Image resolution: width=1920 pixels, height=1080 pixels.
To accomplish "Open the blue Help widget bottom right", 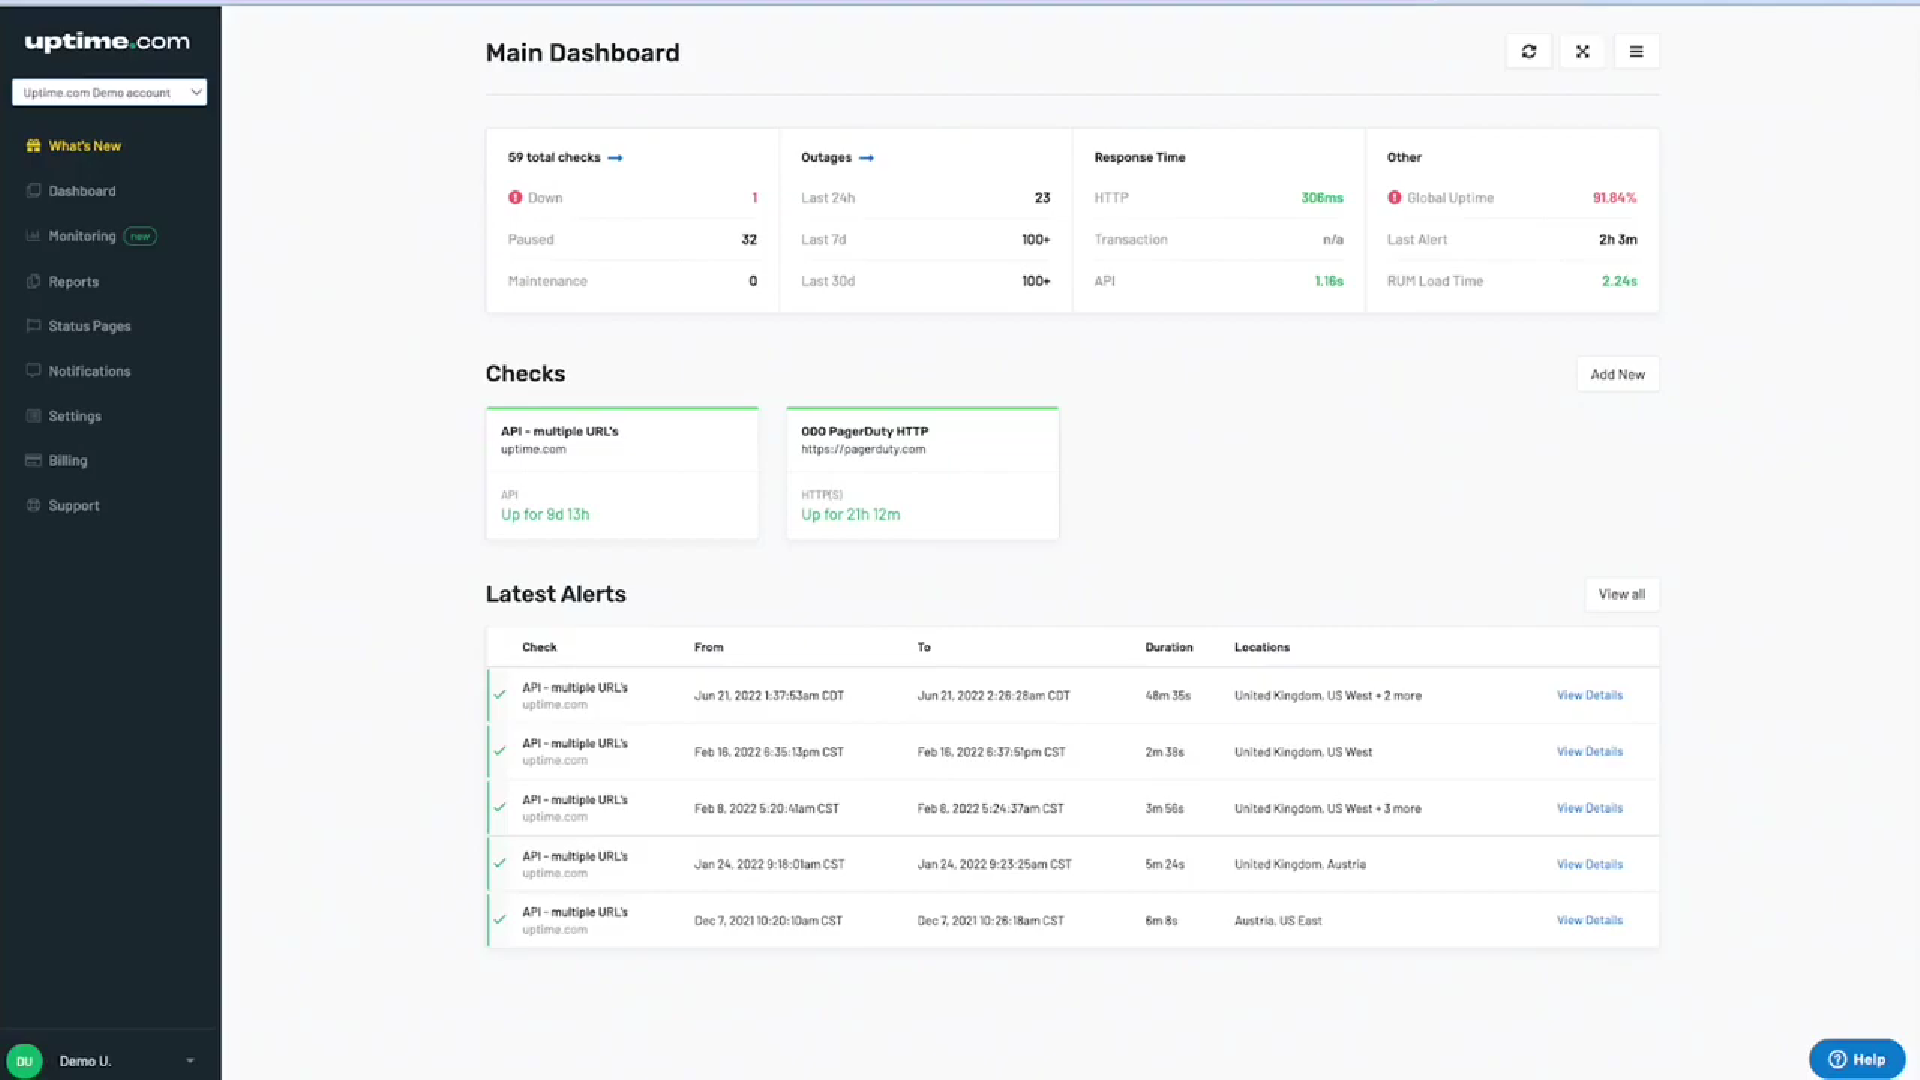I will [x=1856, y=1058].
